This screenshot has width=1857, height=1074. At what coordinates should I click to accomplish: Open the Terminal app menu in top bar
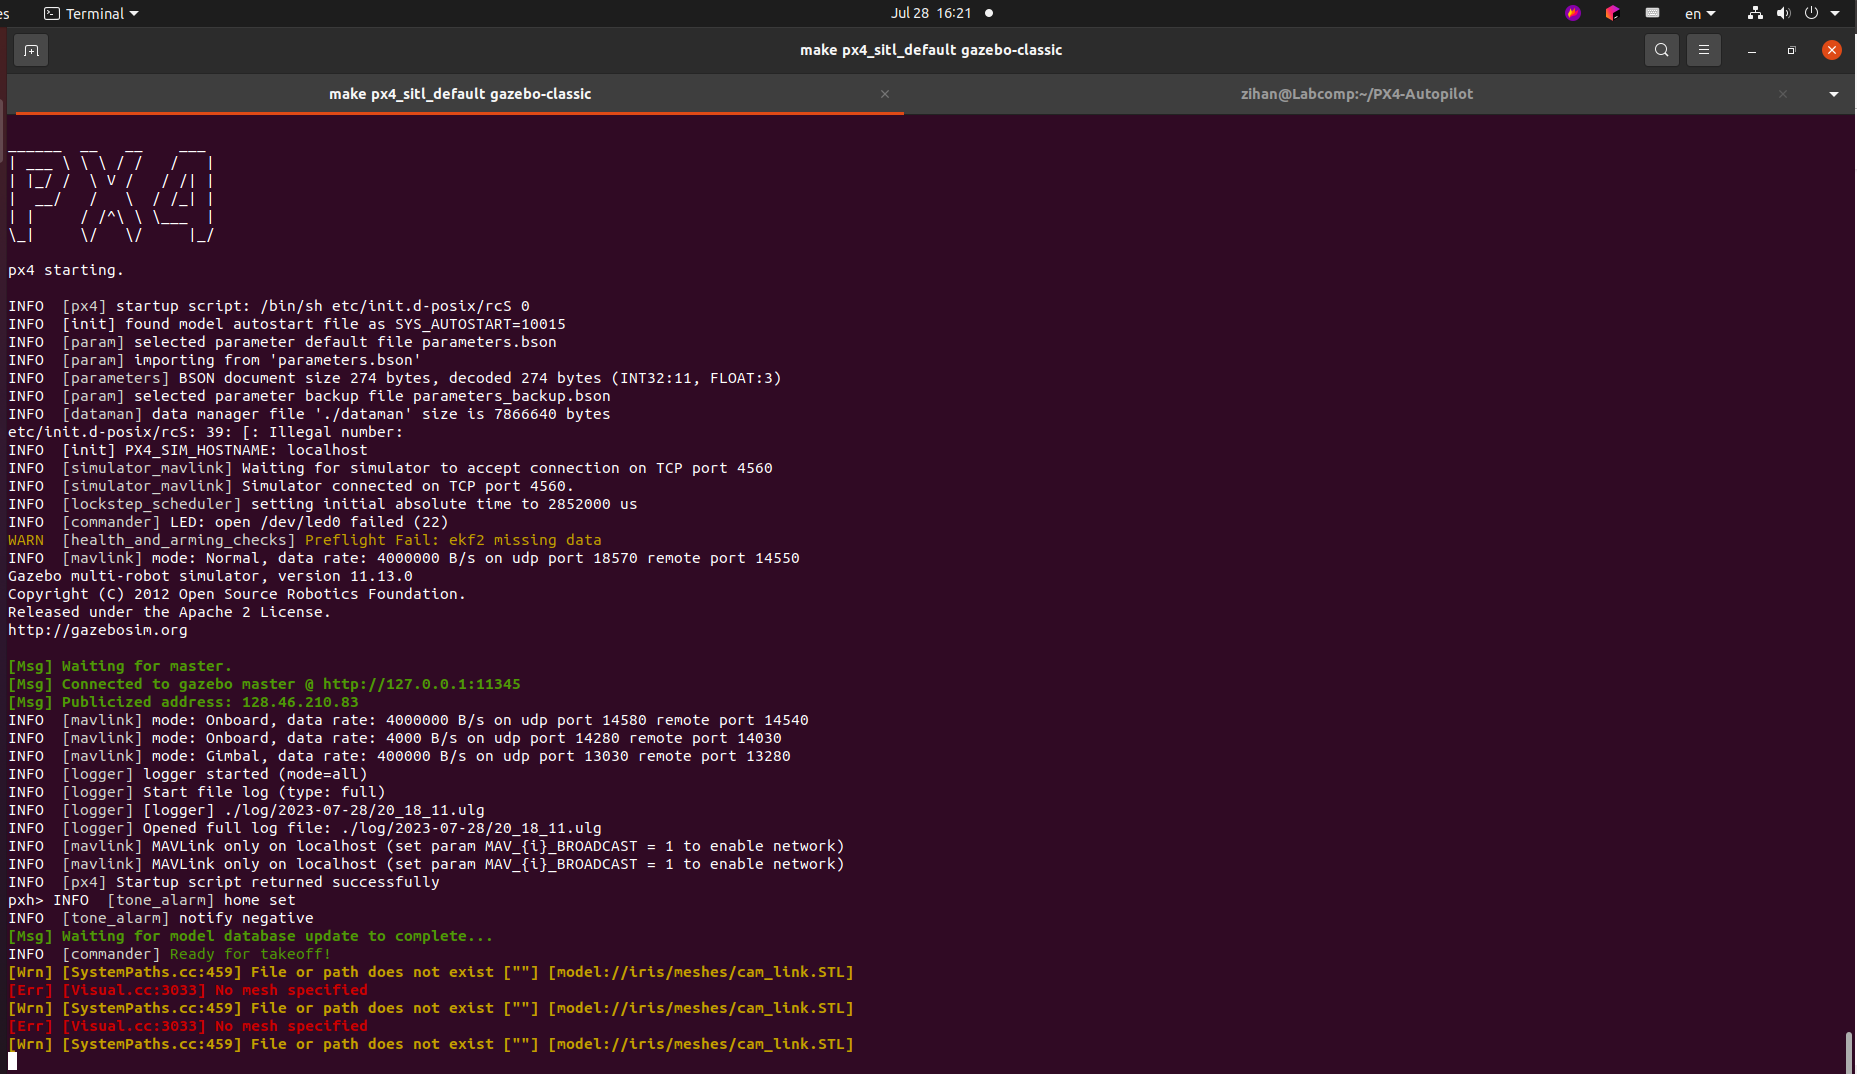(x=92, y=13)
